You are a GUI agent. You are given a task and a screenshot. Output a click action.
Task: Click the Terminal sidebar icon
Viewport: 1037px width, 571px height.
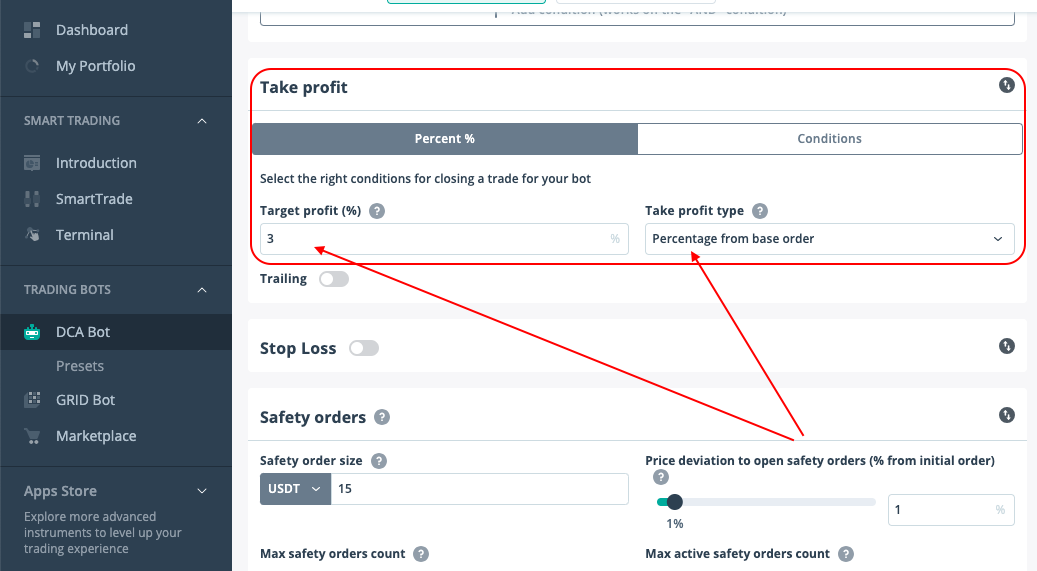pos(32,235)
